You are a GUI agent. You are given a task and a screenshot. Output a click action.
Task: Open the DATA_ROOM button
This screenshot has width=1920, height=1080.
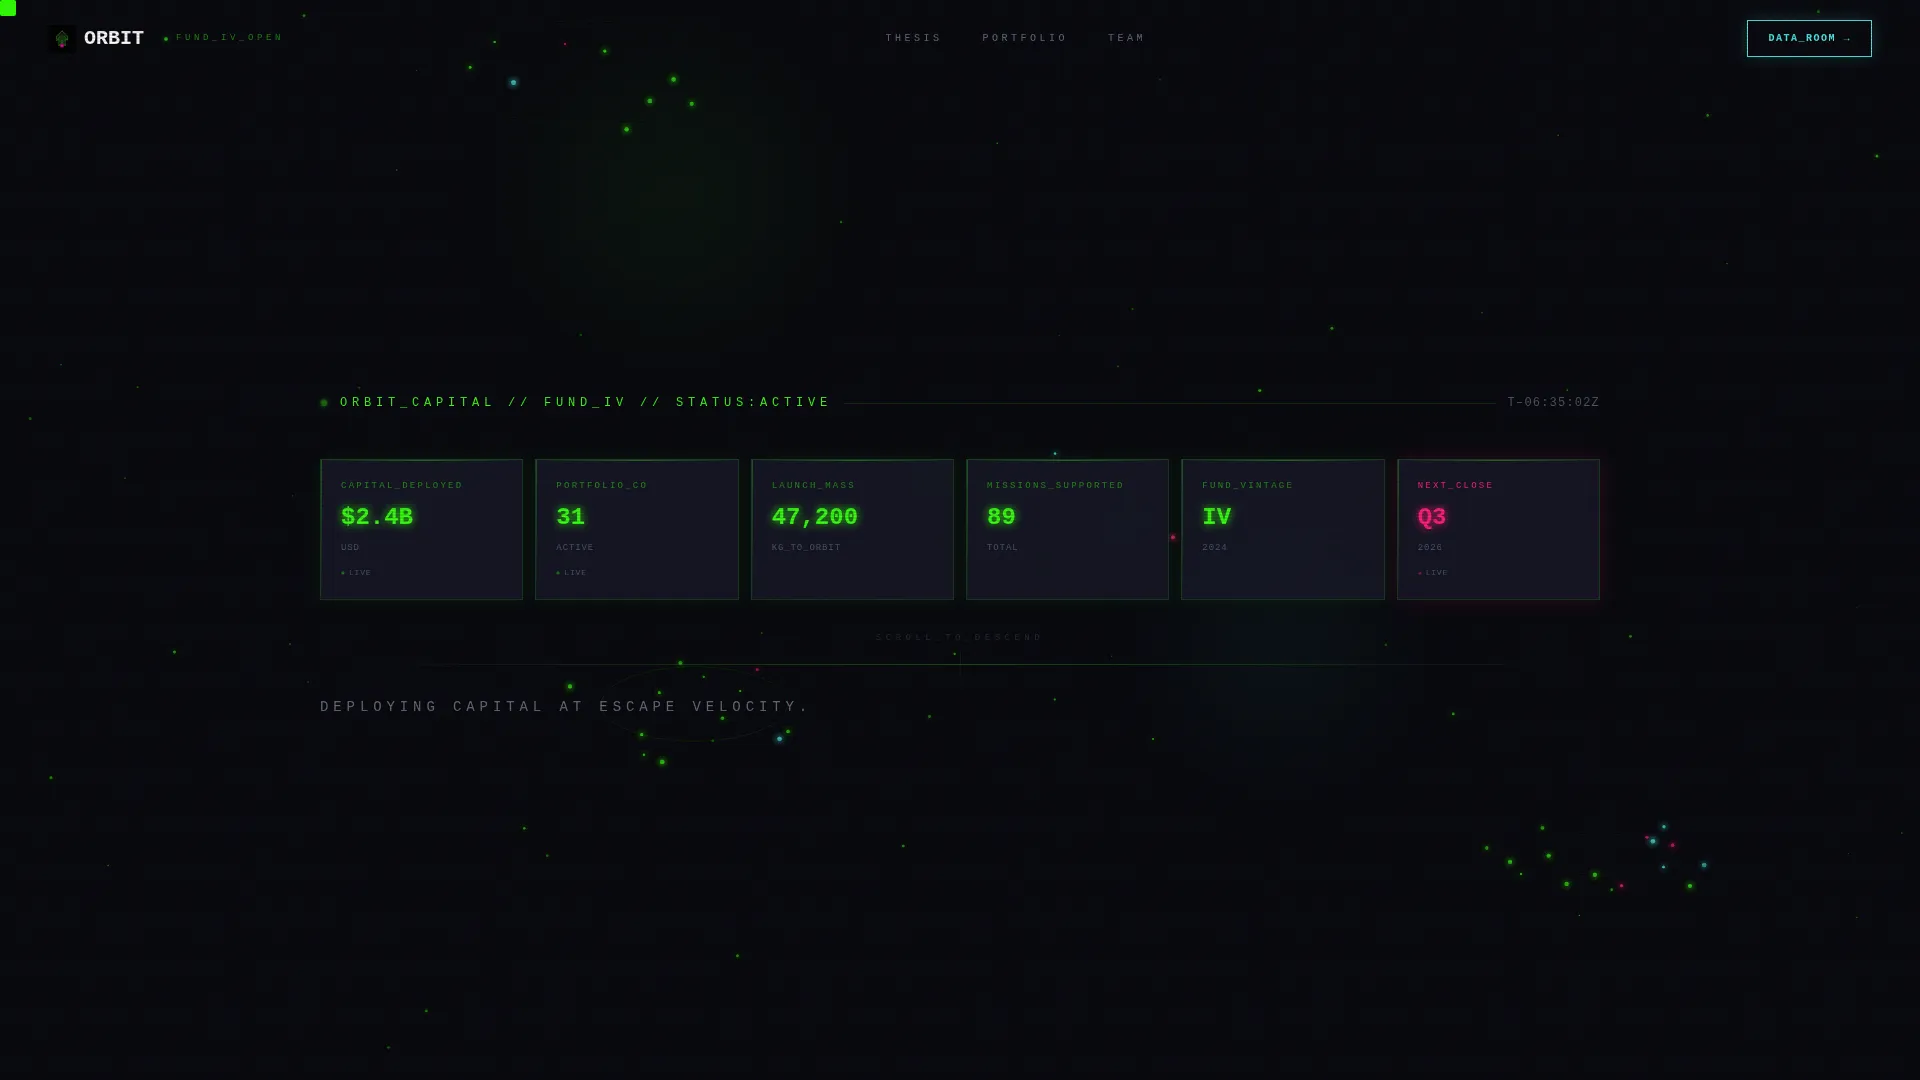click(x=1809, y=38)
